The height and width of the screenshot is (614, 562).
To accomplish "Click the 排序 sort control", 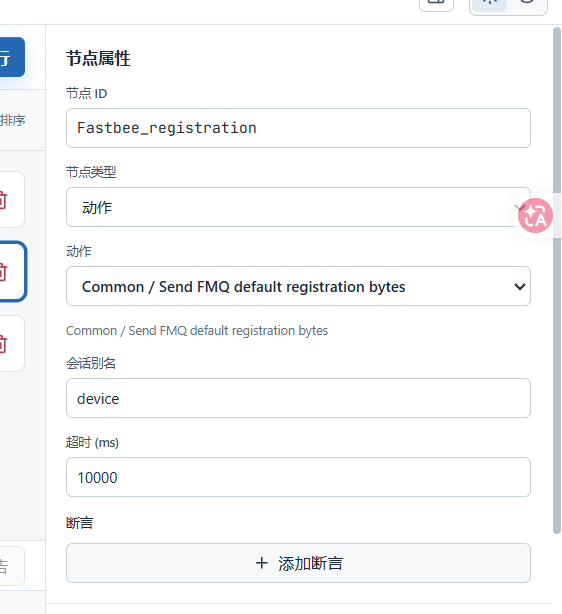I will [x=13, y=120].
